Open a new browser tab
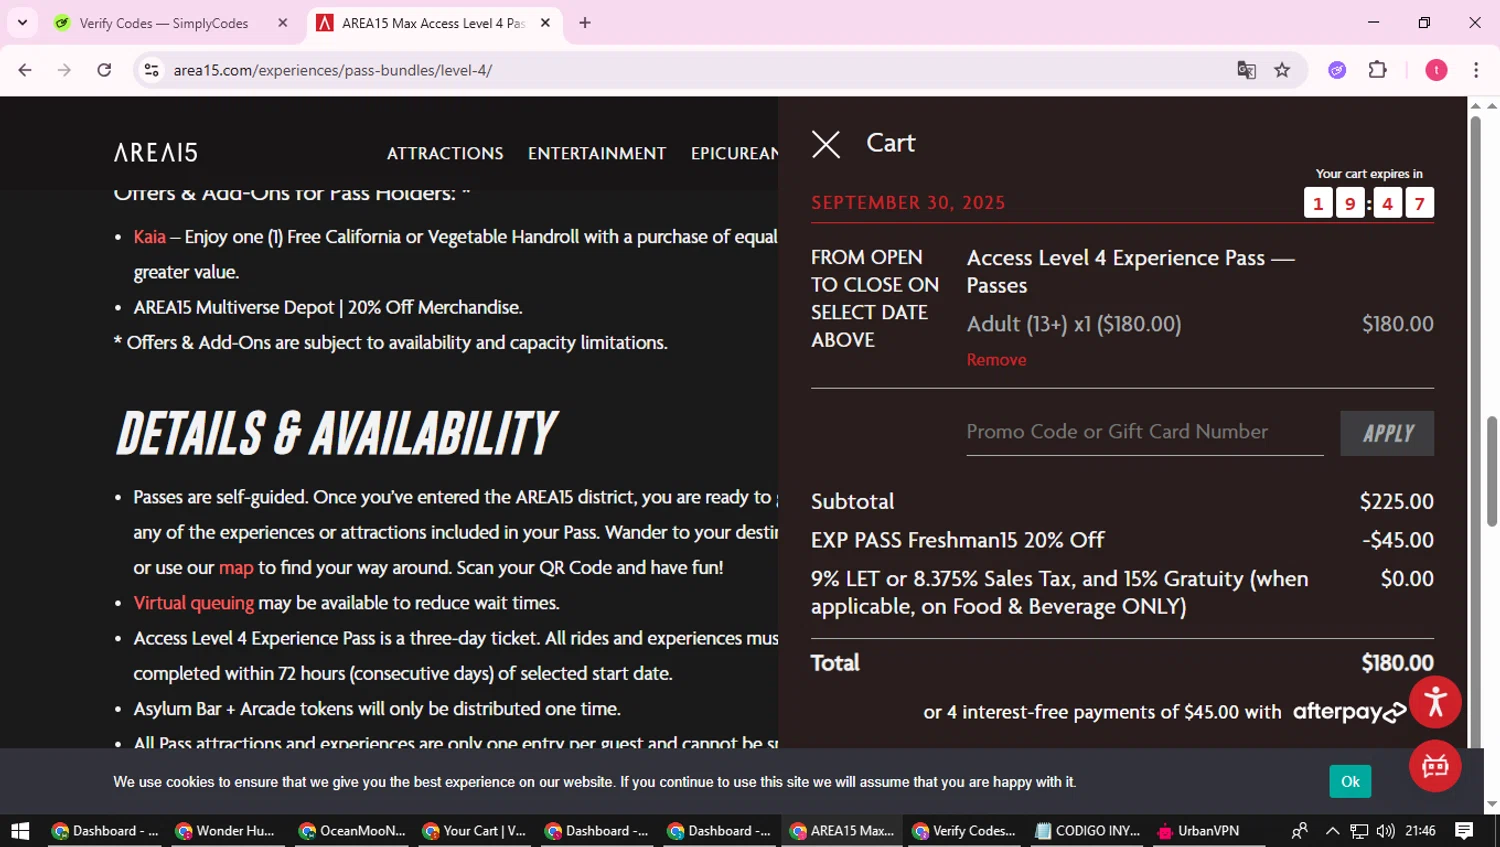The height and width of the screenshot is (847, 1500). point(585,23)
